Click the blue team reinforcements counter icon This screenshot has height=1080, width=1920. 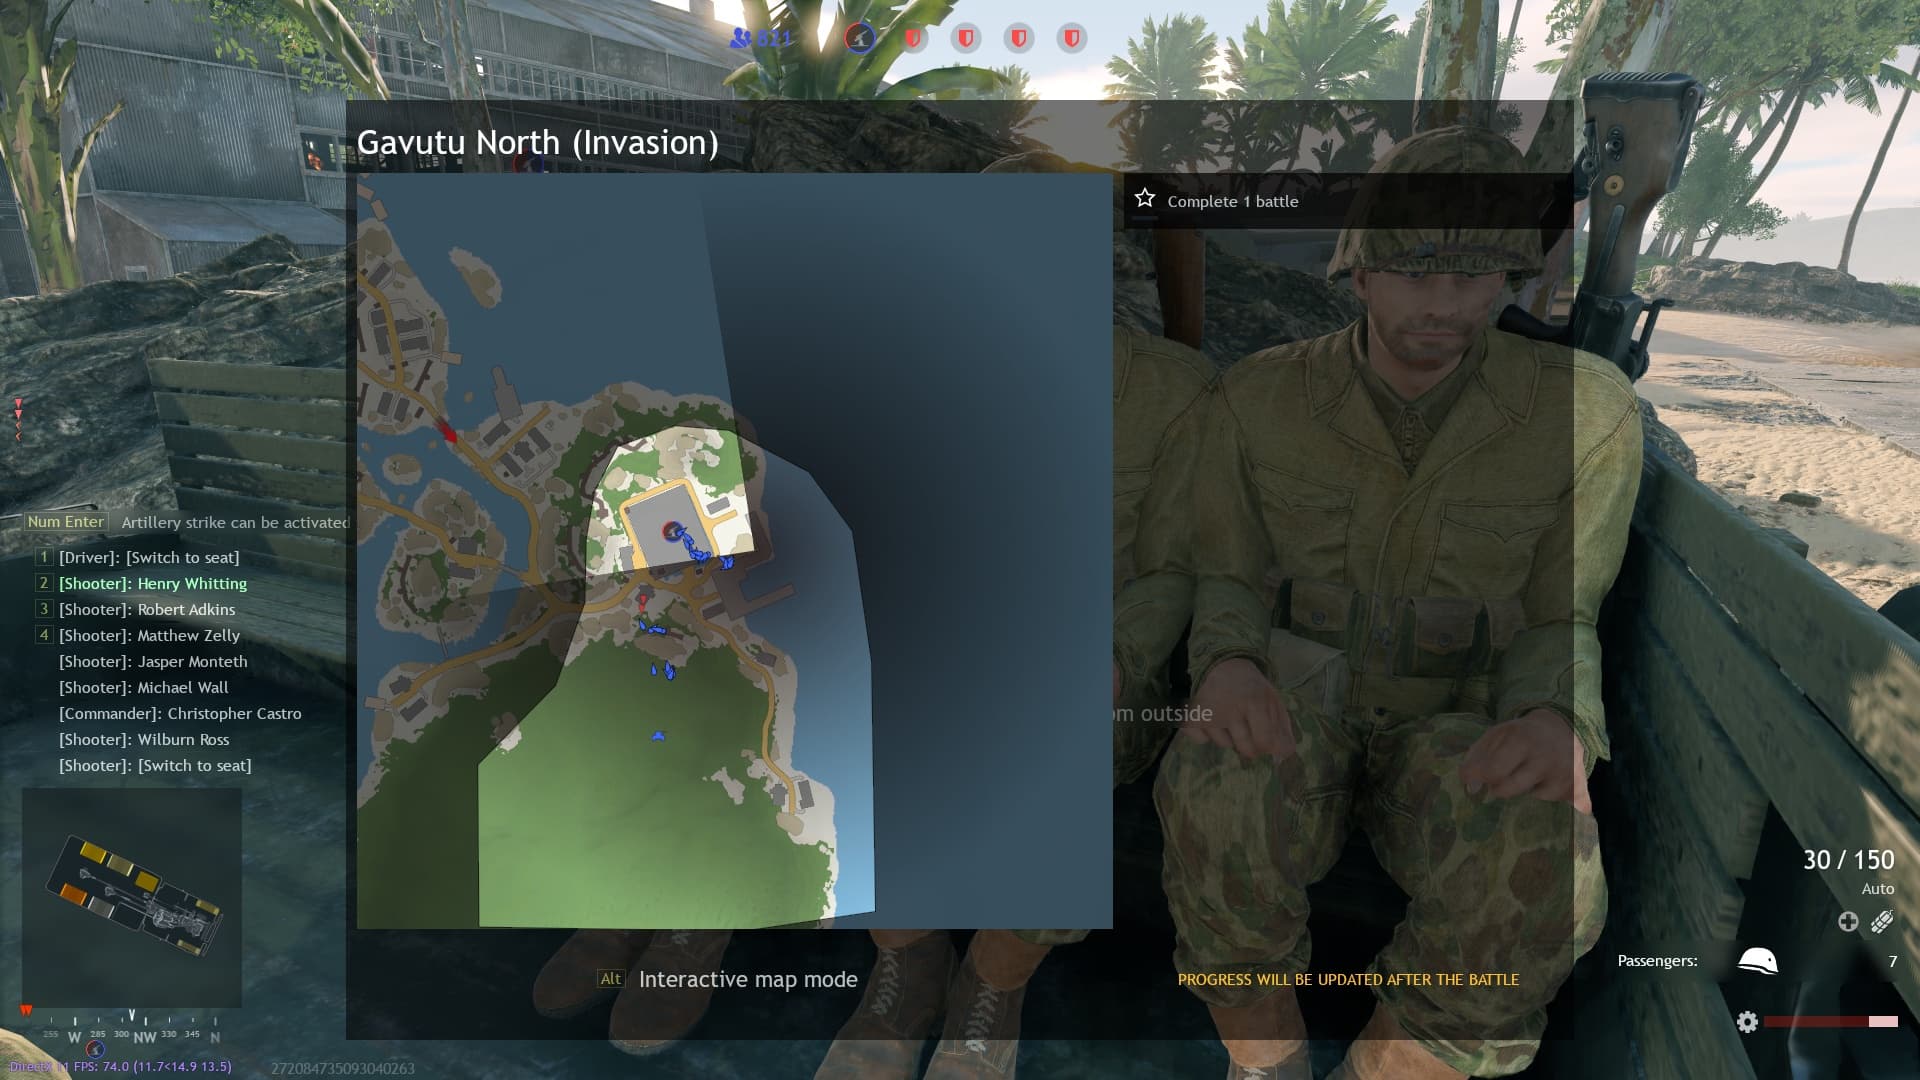741,38
